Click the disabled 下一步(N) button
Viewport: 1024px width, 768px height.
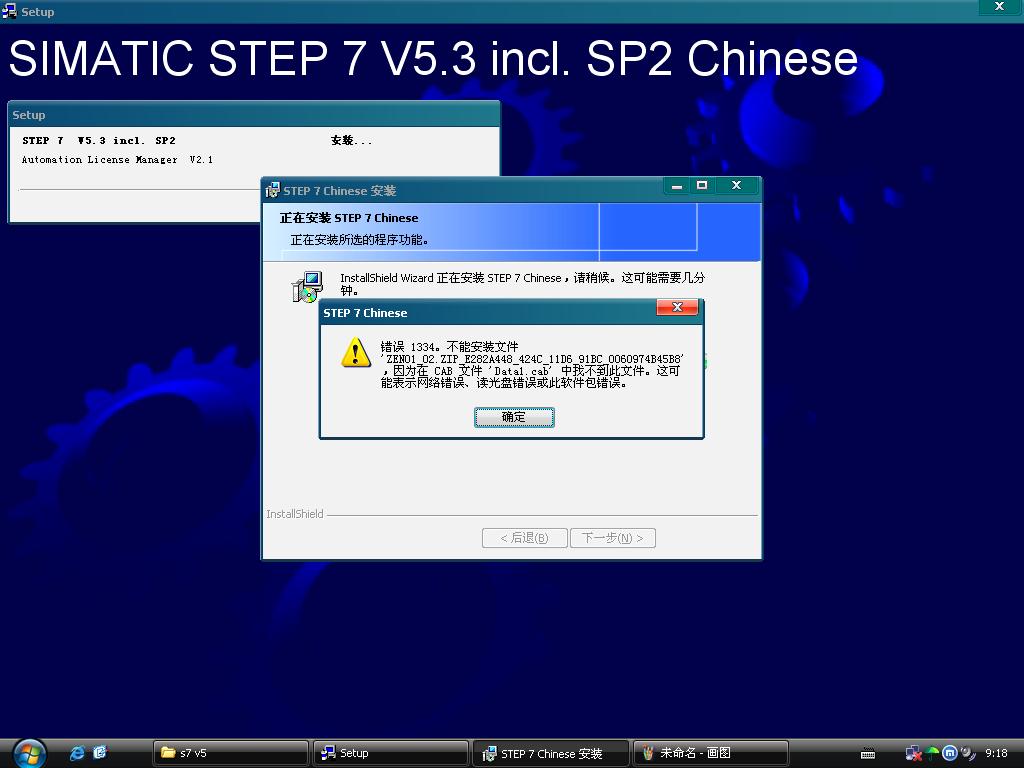pyautogui.click(x=613, y=538)
